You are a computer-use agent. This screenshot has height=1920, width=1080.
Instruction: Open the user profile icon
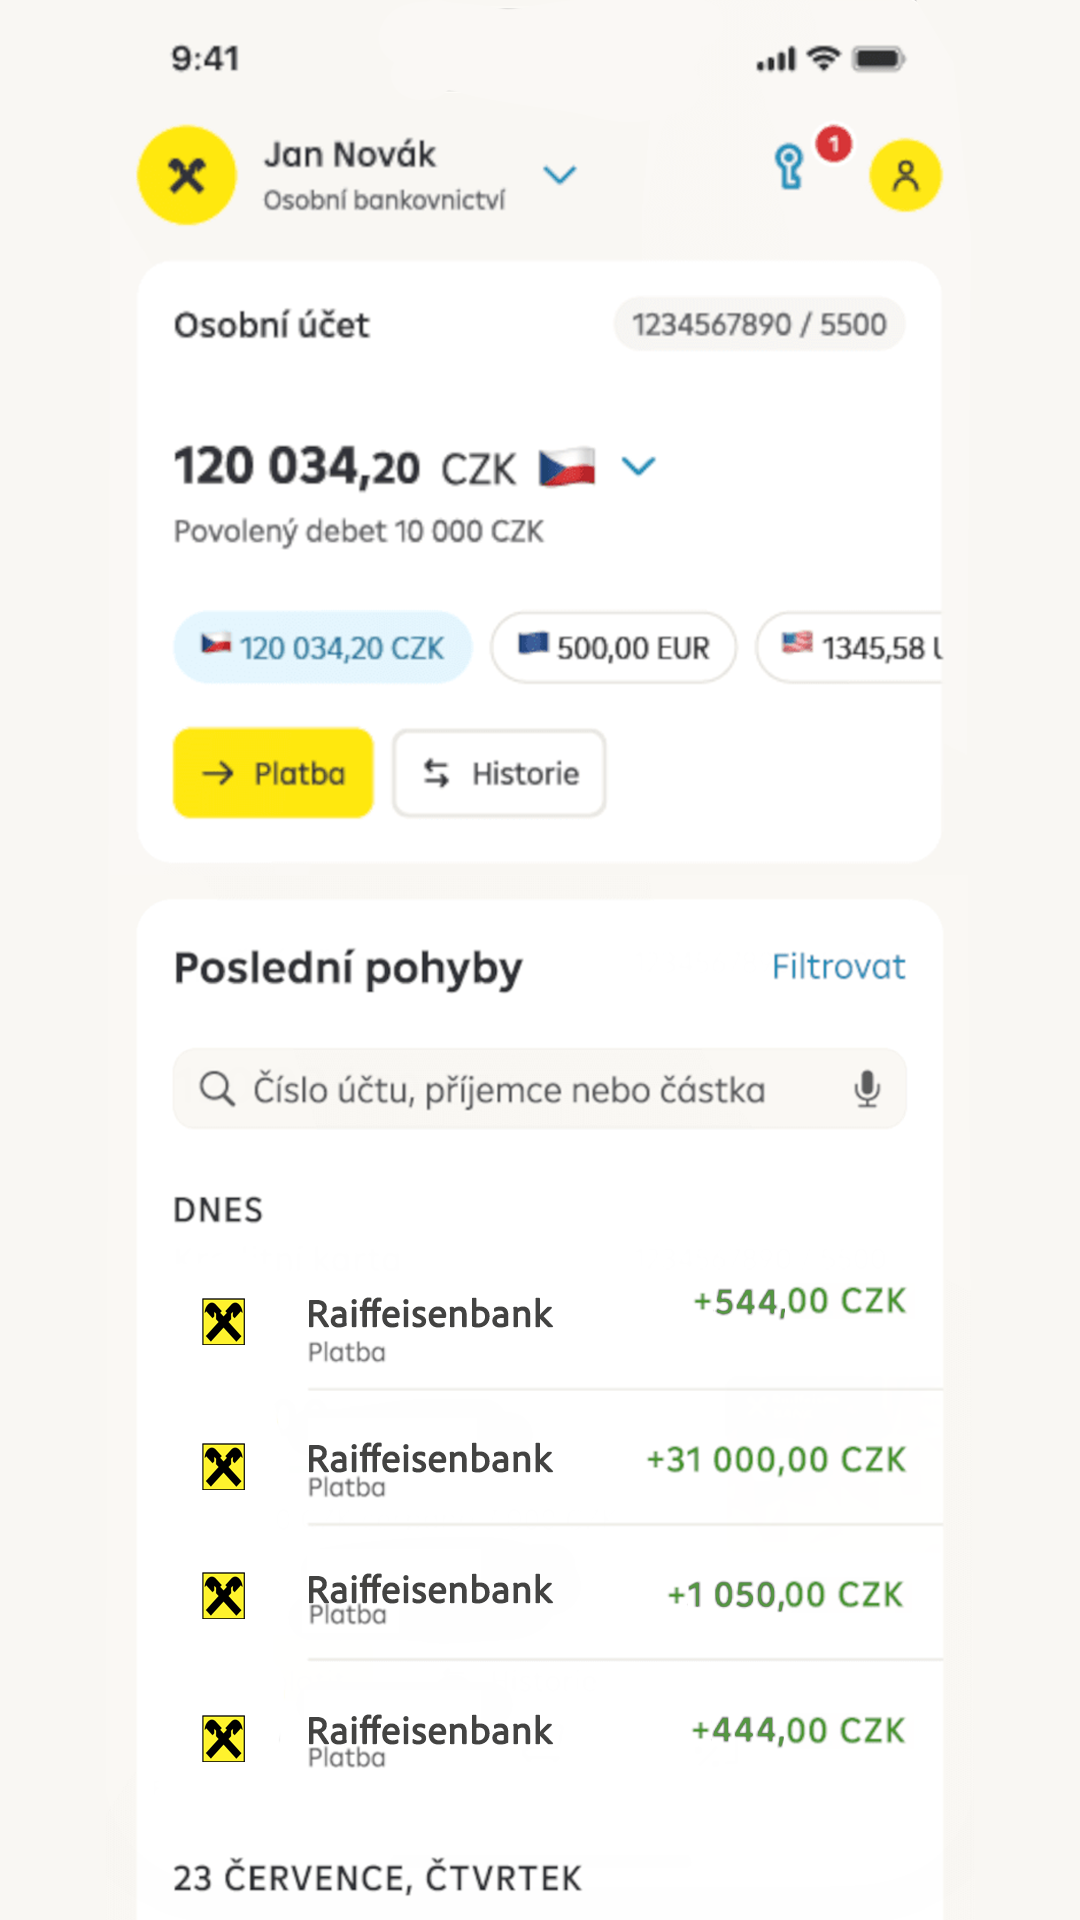tap(905, 175)
